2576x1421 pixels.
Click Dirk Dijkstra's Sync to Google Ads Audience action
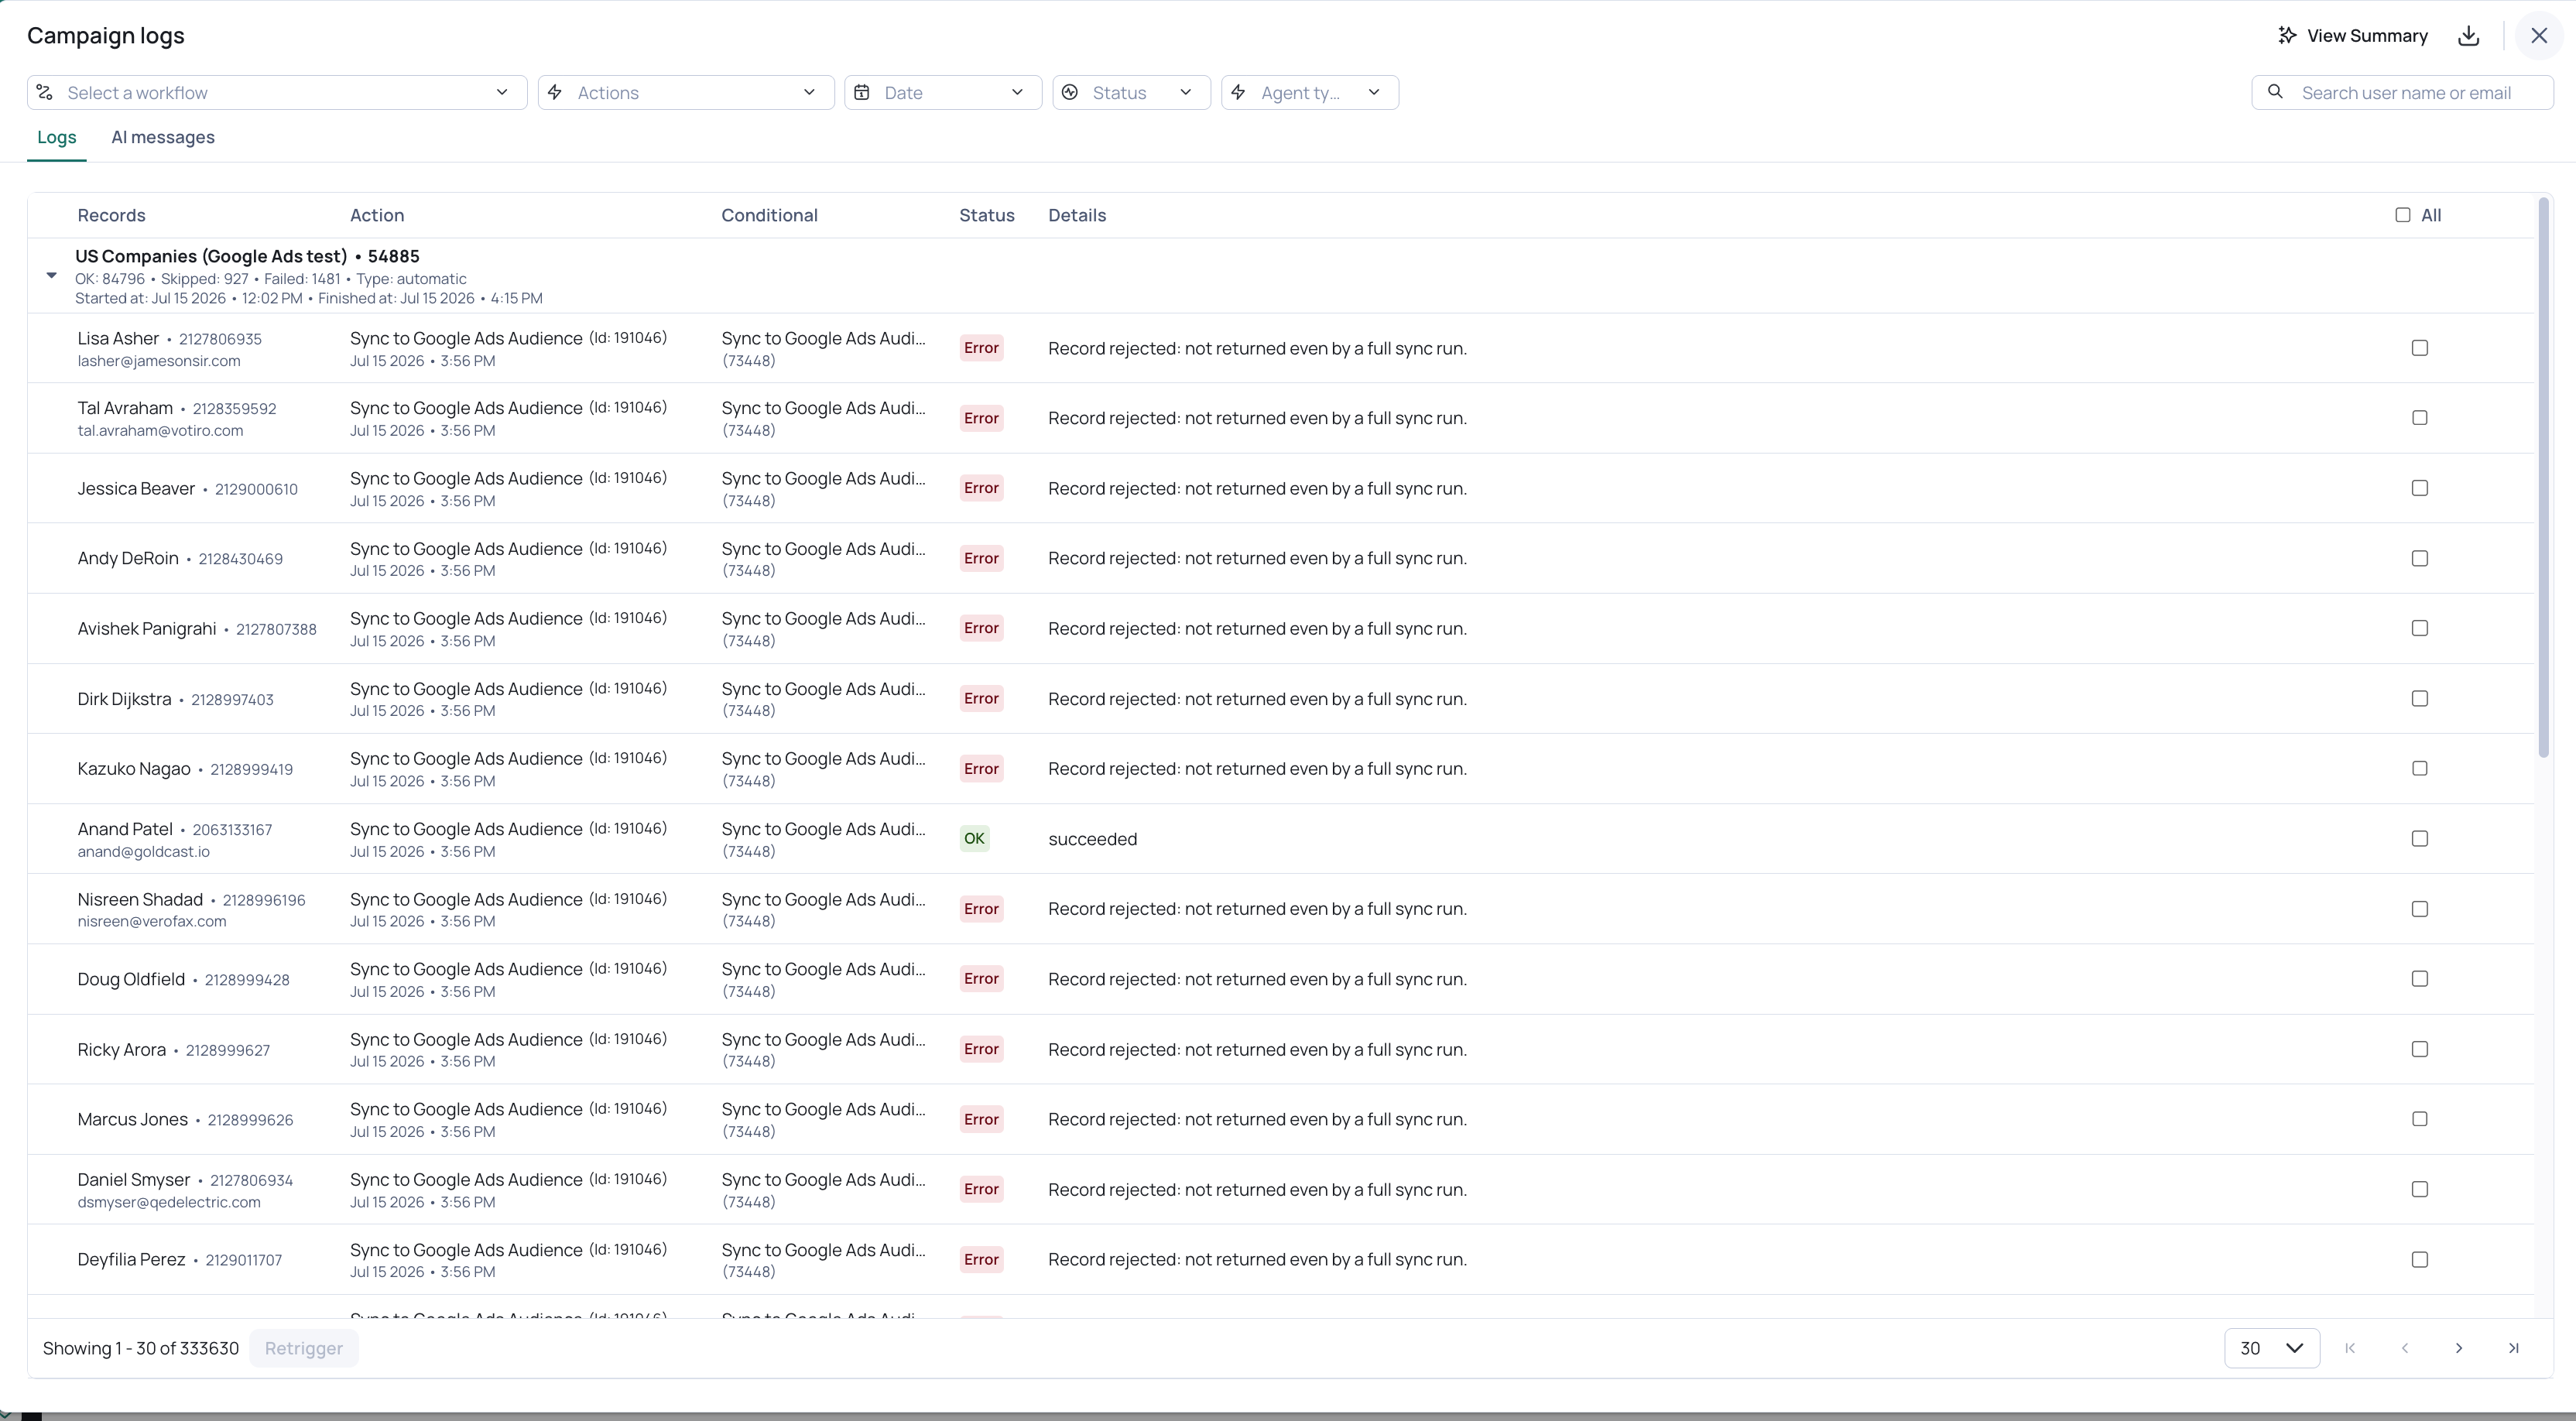coord(466,689)
